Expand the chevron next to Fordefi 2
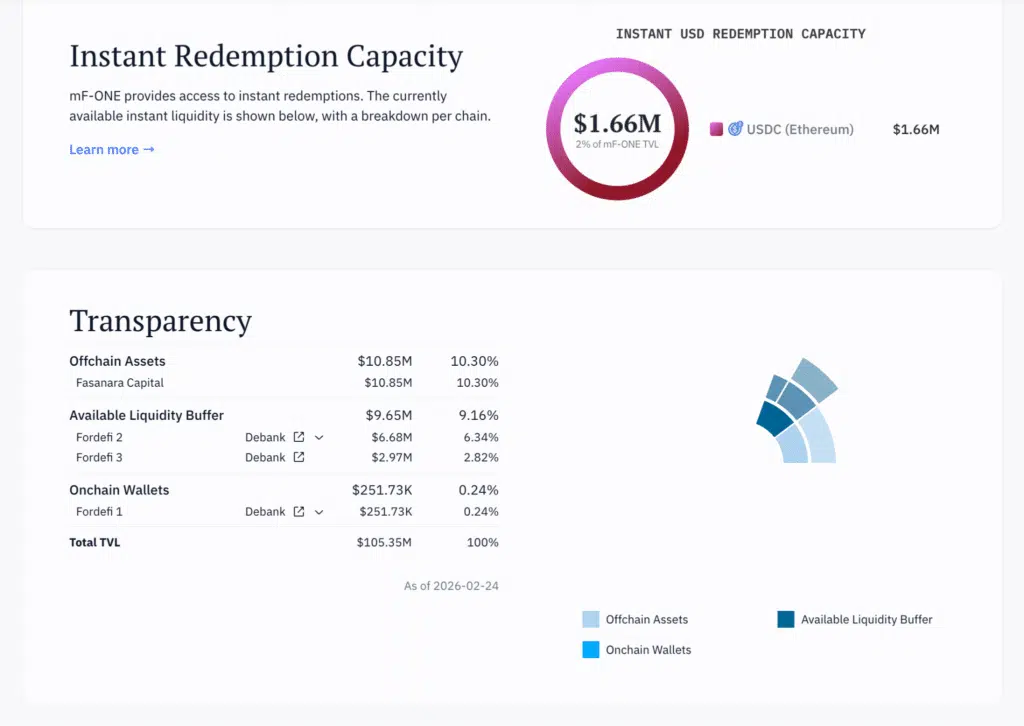The image size is (1024, 726). 316,437
